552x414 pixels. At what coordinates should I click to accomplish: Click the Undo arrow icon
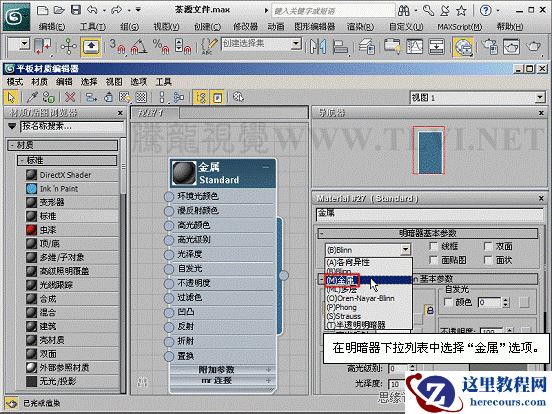(92, 10)
